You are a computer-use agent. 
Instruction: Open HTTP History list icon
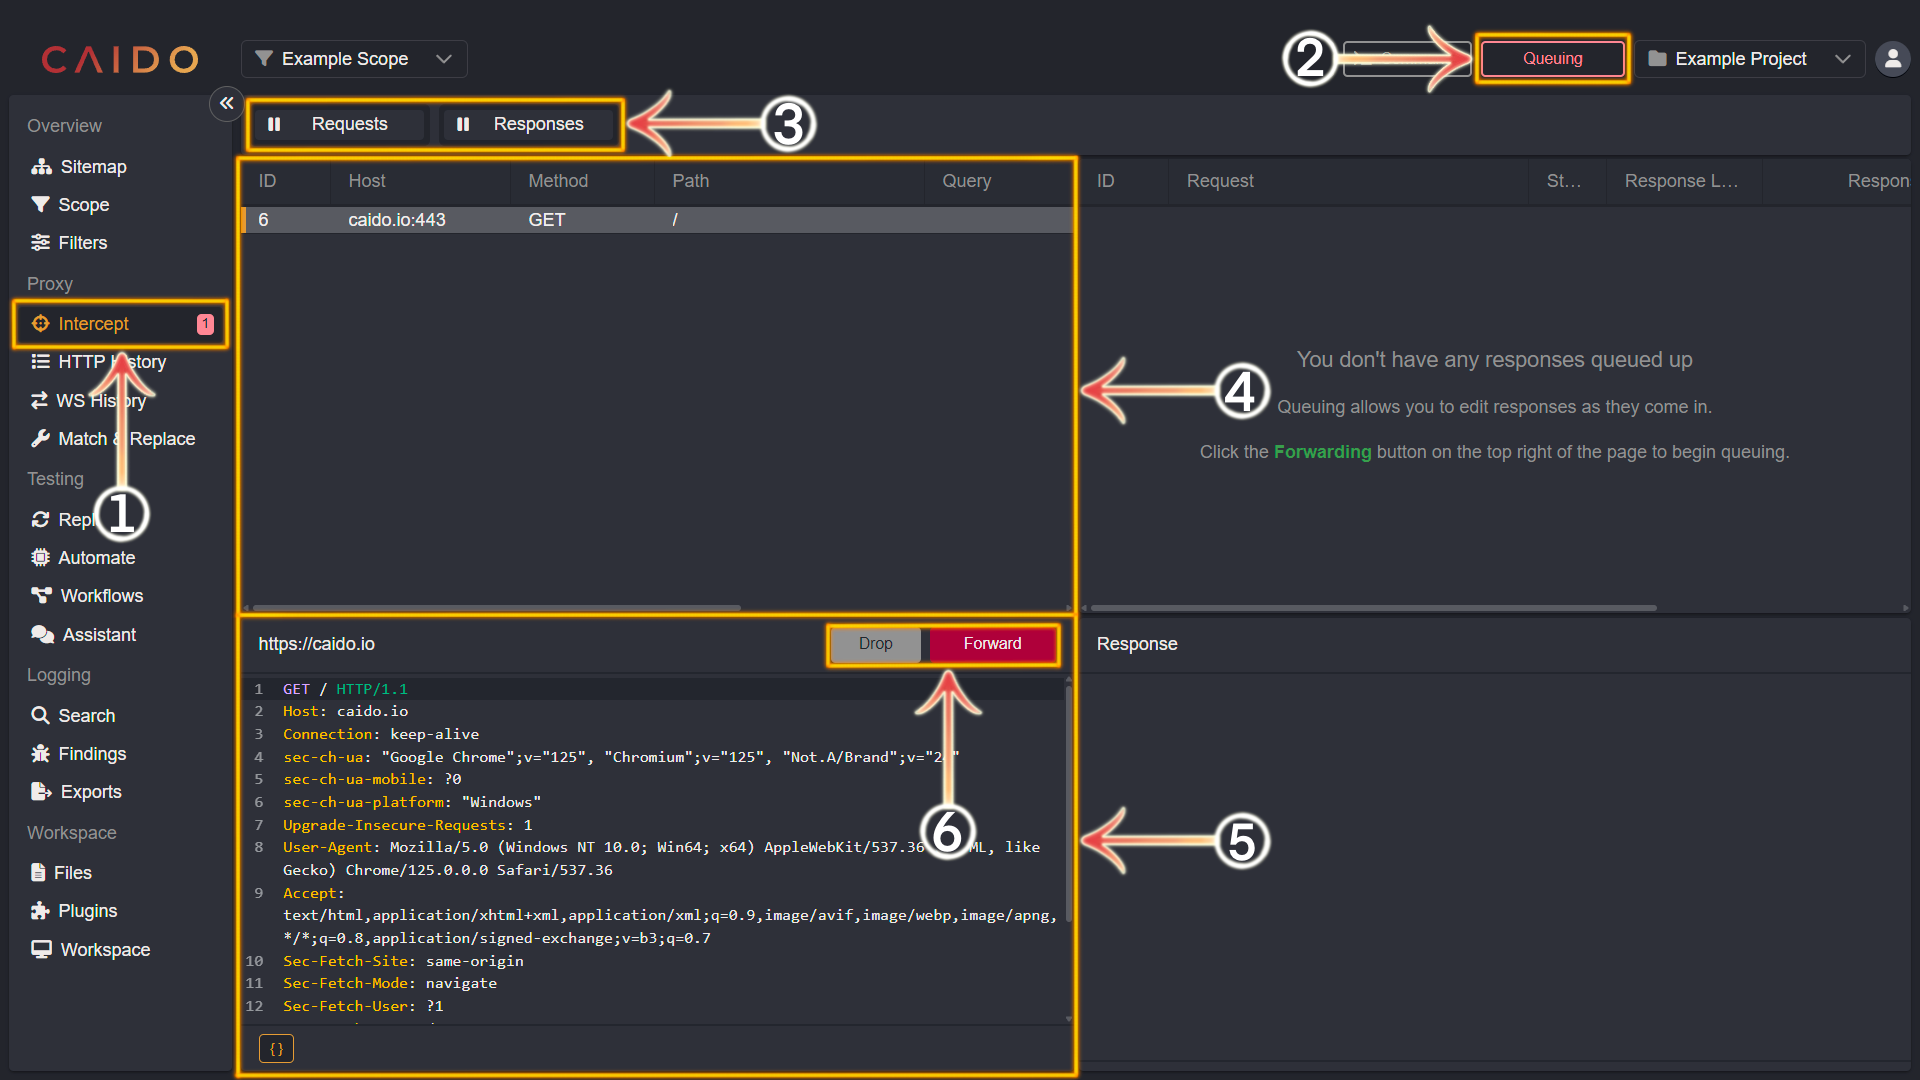[x=40, y=362]
